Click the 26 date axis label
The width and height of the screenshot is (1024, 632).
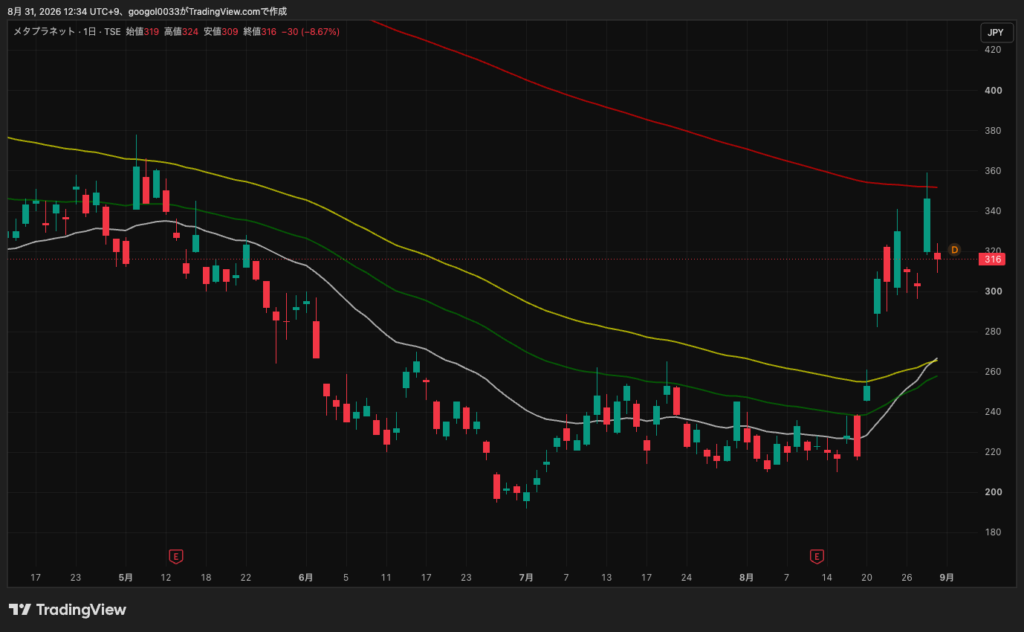(906, 577)
